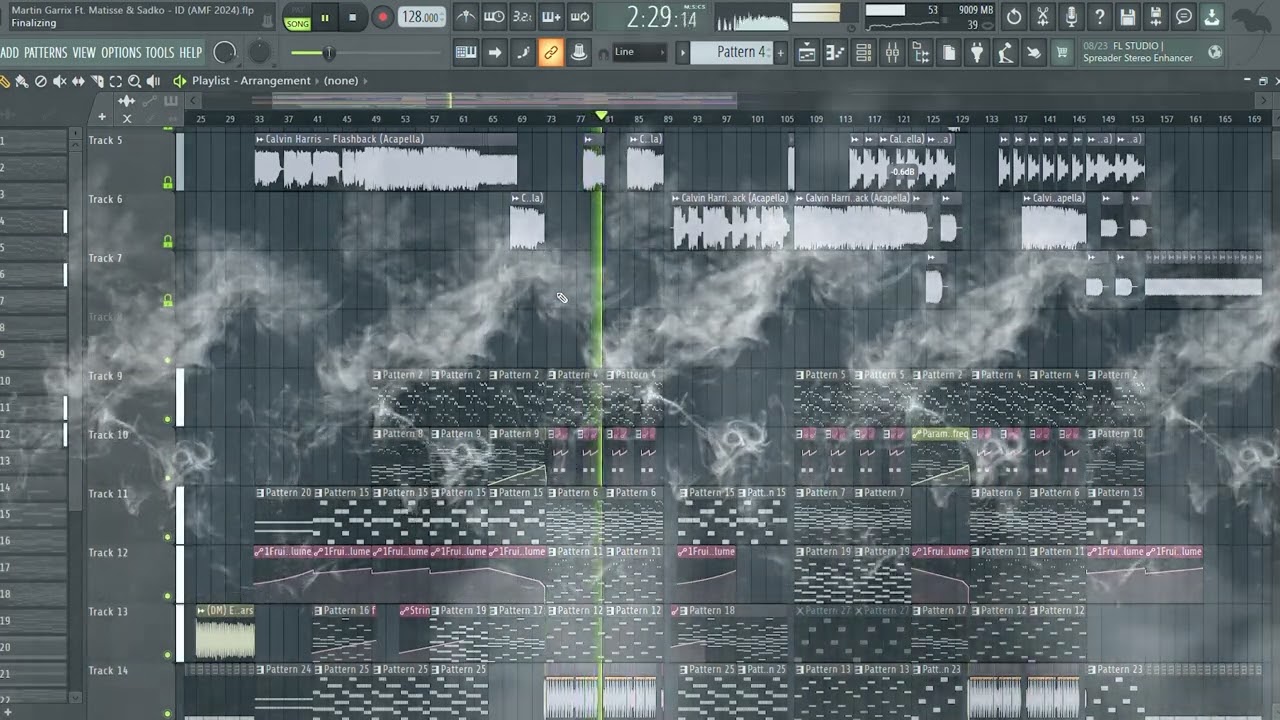
Task: Click the touch controller hand icon
Action: point(1034,52)
